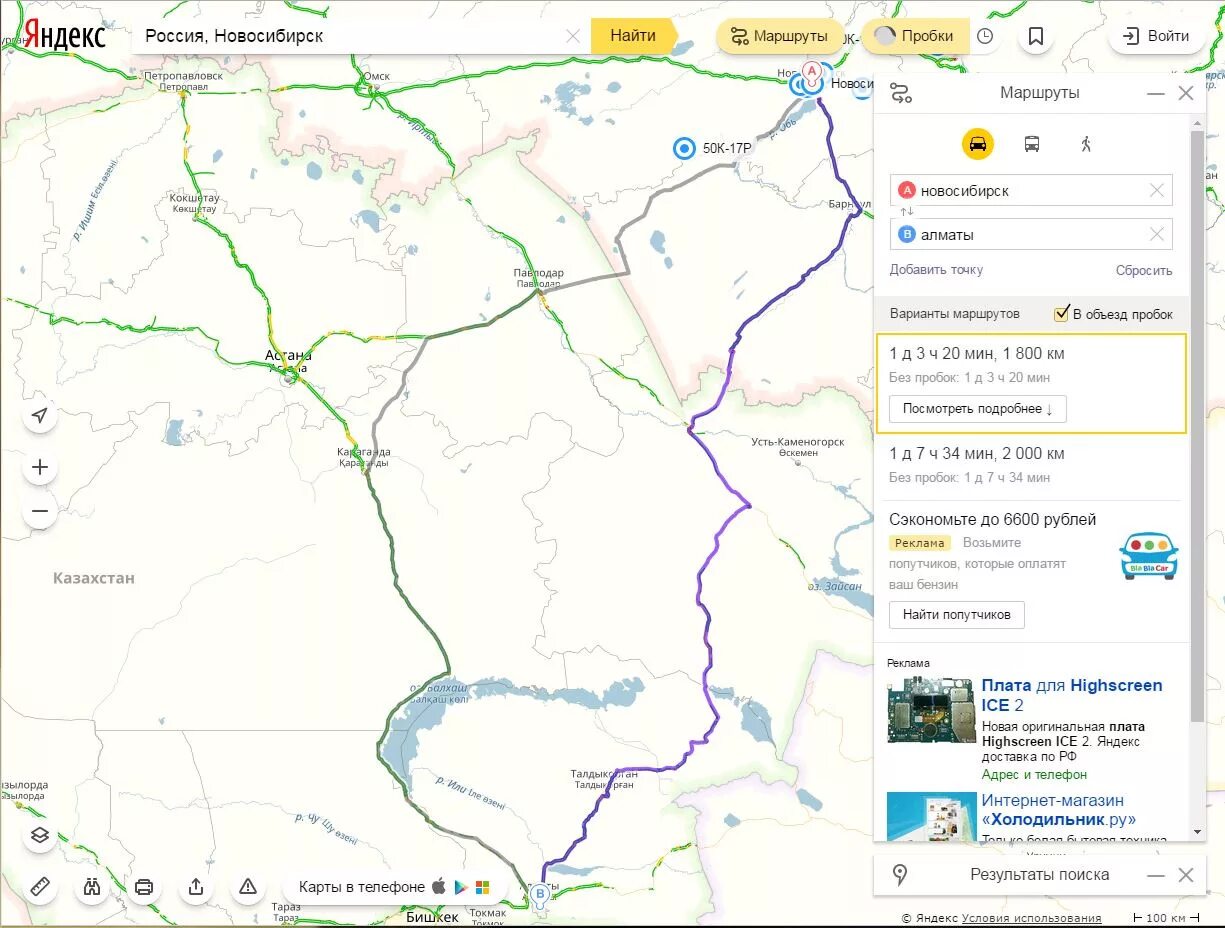Select car routing mode
The height and width of the screenshot is (928, 1225).
tap(978, 144)
